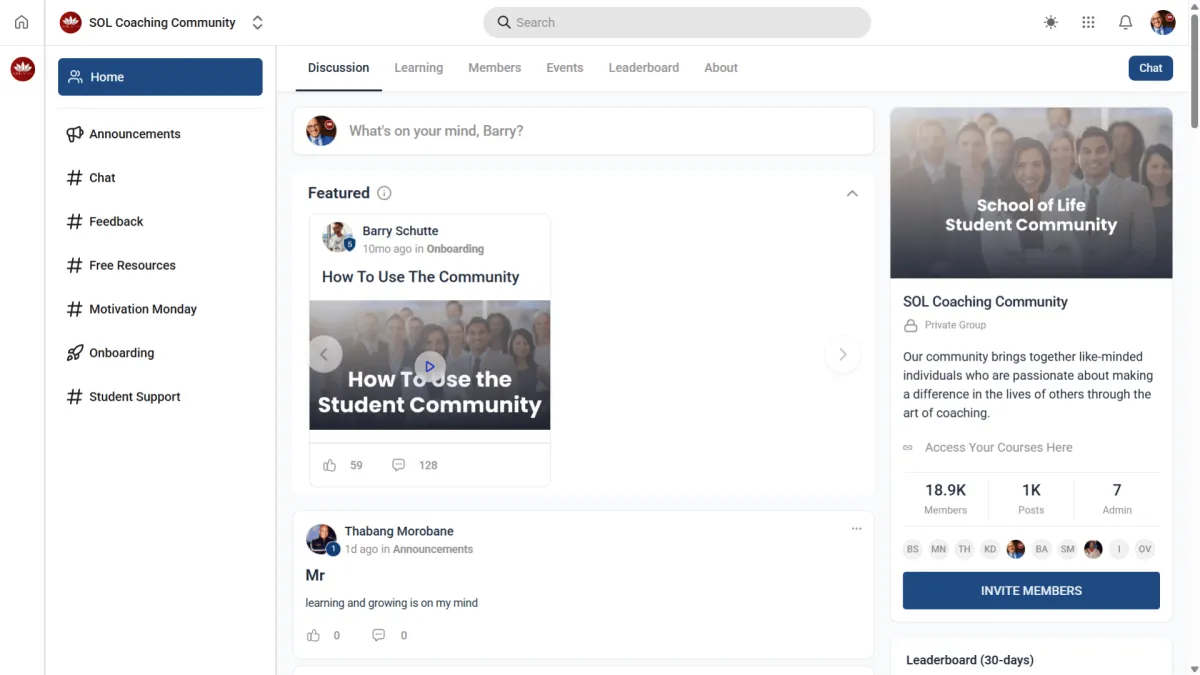
Task: Open the Onboarding category link on the featured post
Action: click(x=455, y=249)
